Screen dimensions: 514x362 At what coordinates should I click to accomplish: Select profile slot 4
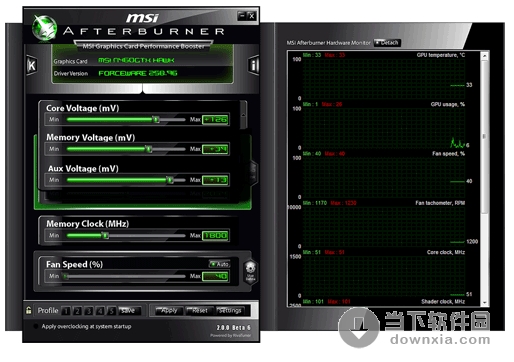point(100,311)
